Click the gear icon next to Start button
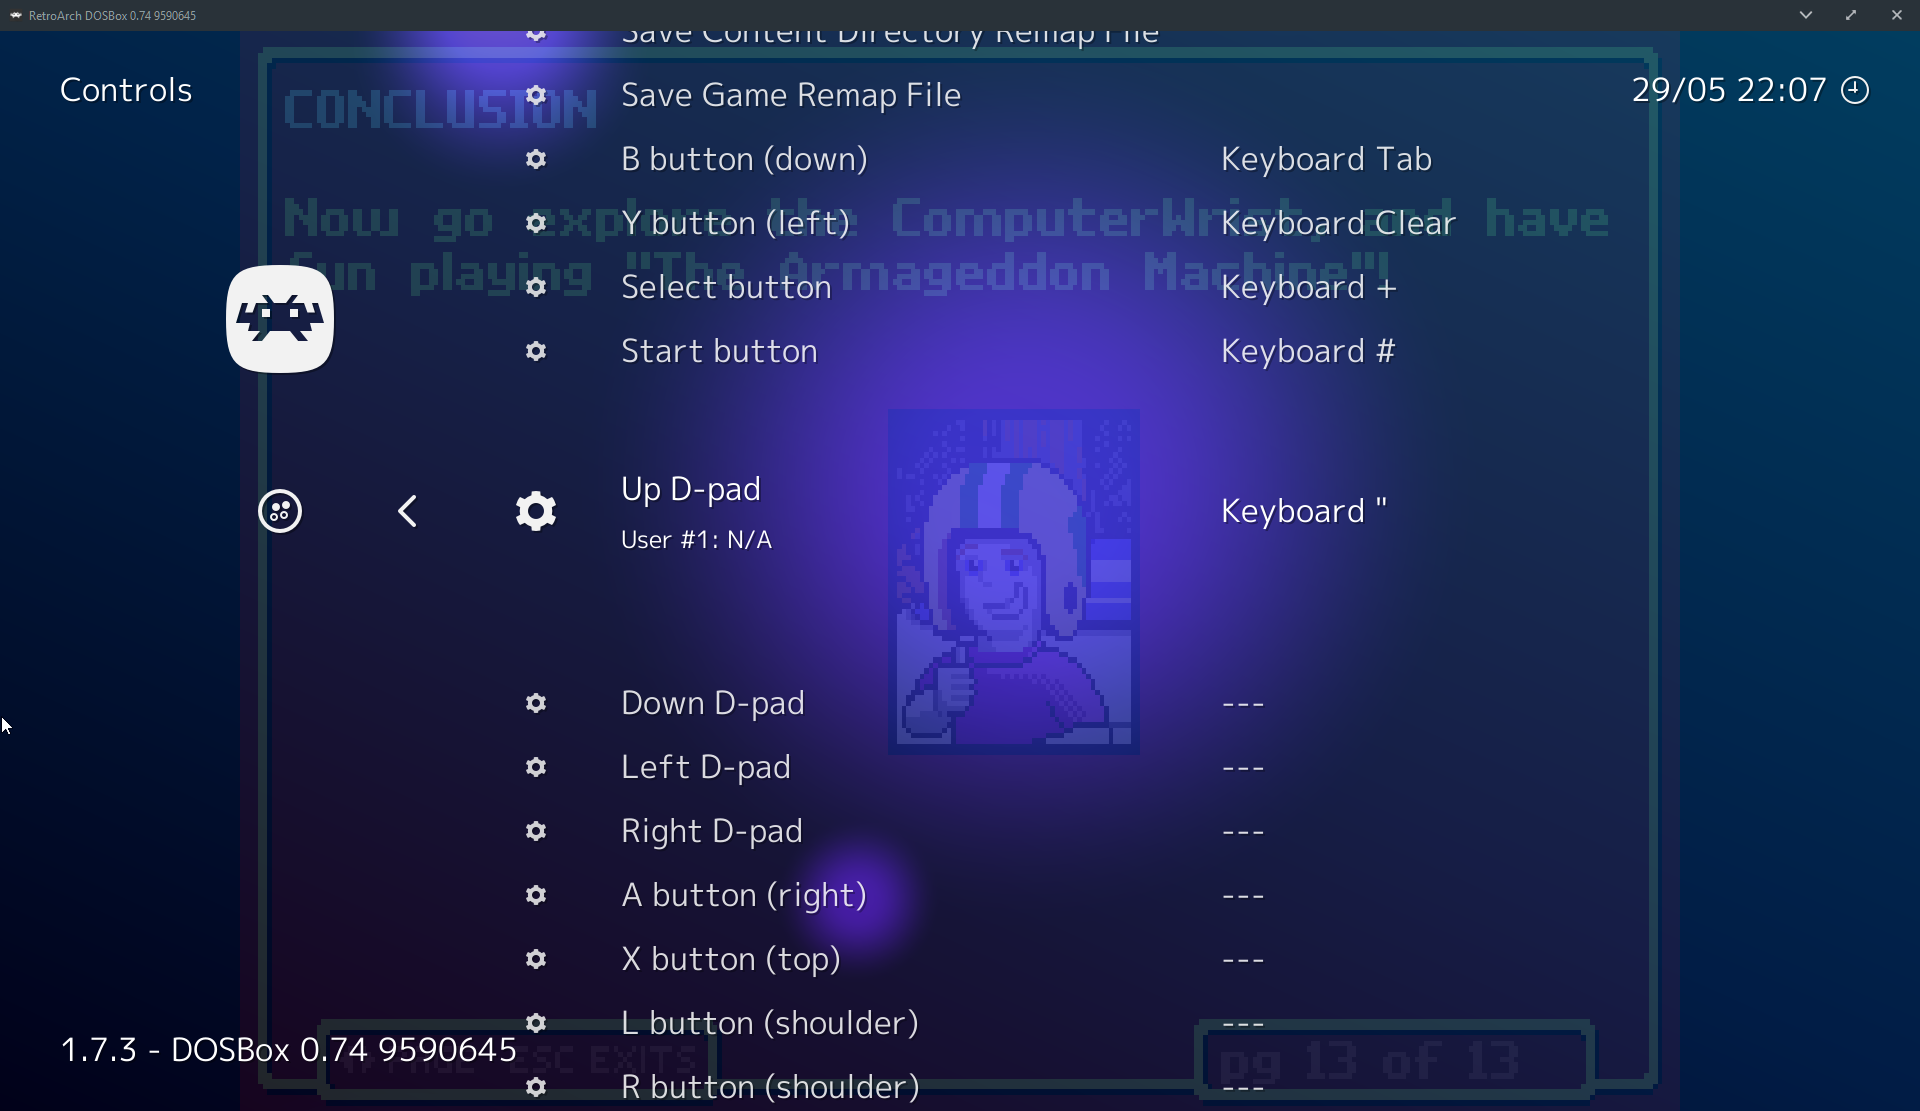 536,351
